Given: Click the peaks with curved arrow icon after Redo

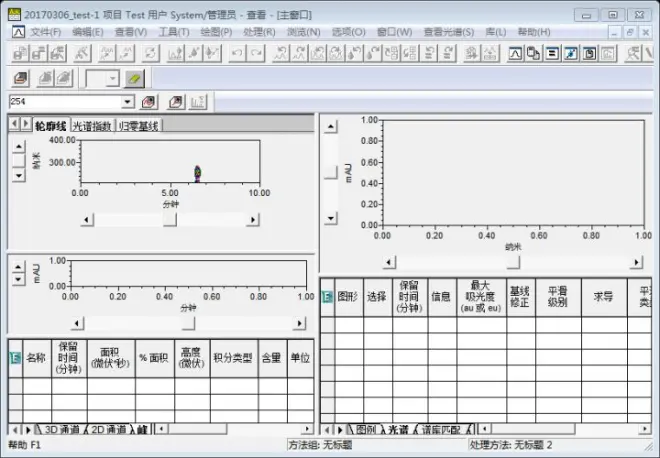Looking at the screenshot, I should [x=281, y=53].
